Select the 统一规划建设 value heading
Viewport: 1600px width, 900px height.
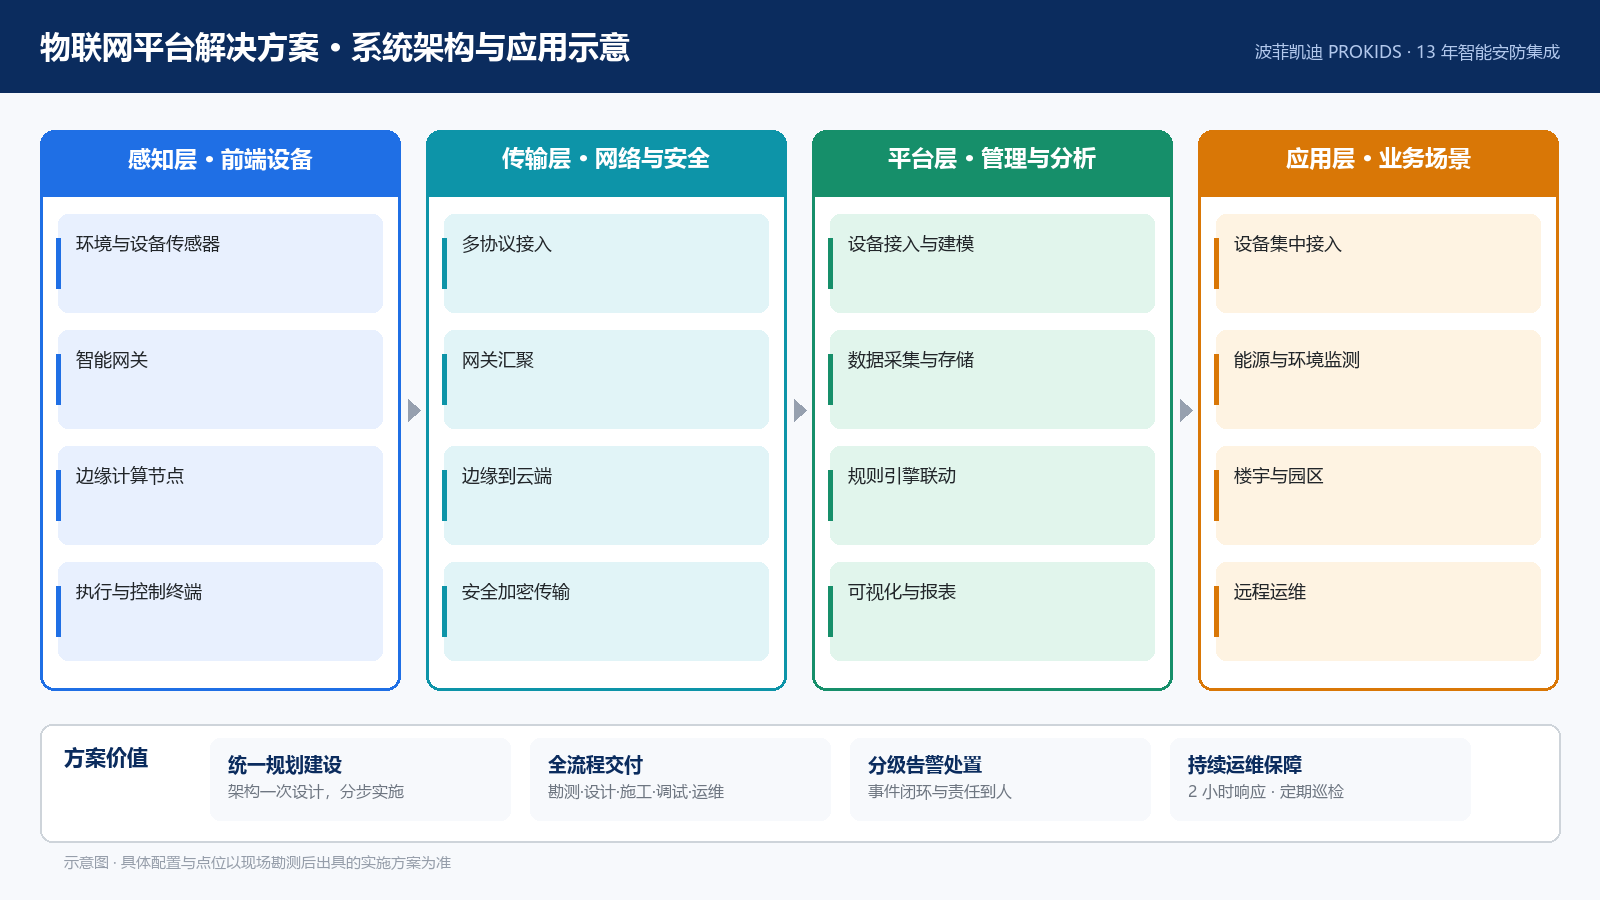coord(285,765)
